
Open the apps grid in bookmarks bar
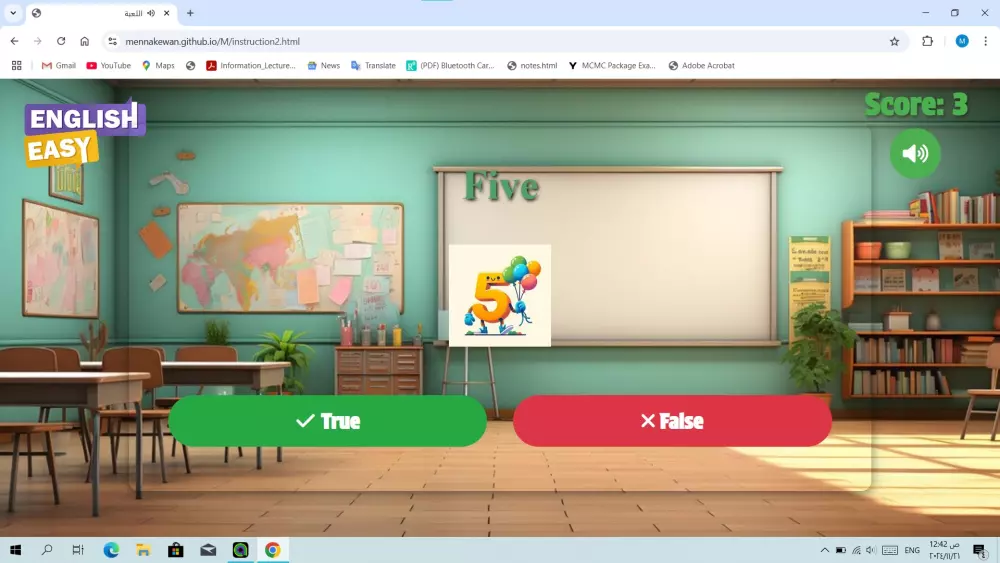[17, 66]
